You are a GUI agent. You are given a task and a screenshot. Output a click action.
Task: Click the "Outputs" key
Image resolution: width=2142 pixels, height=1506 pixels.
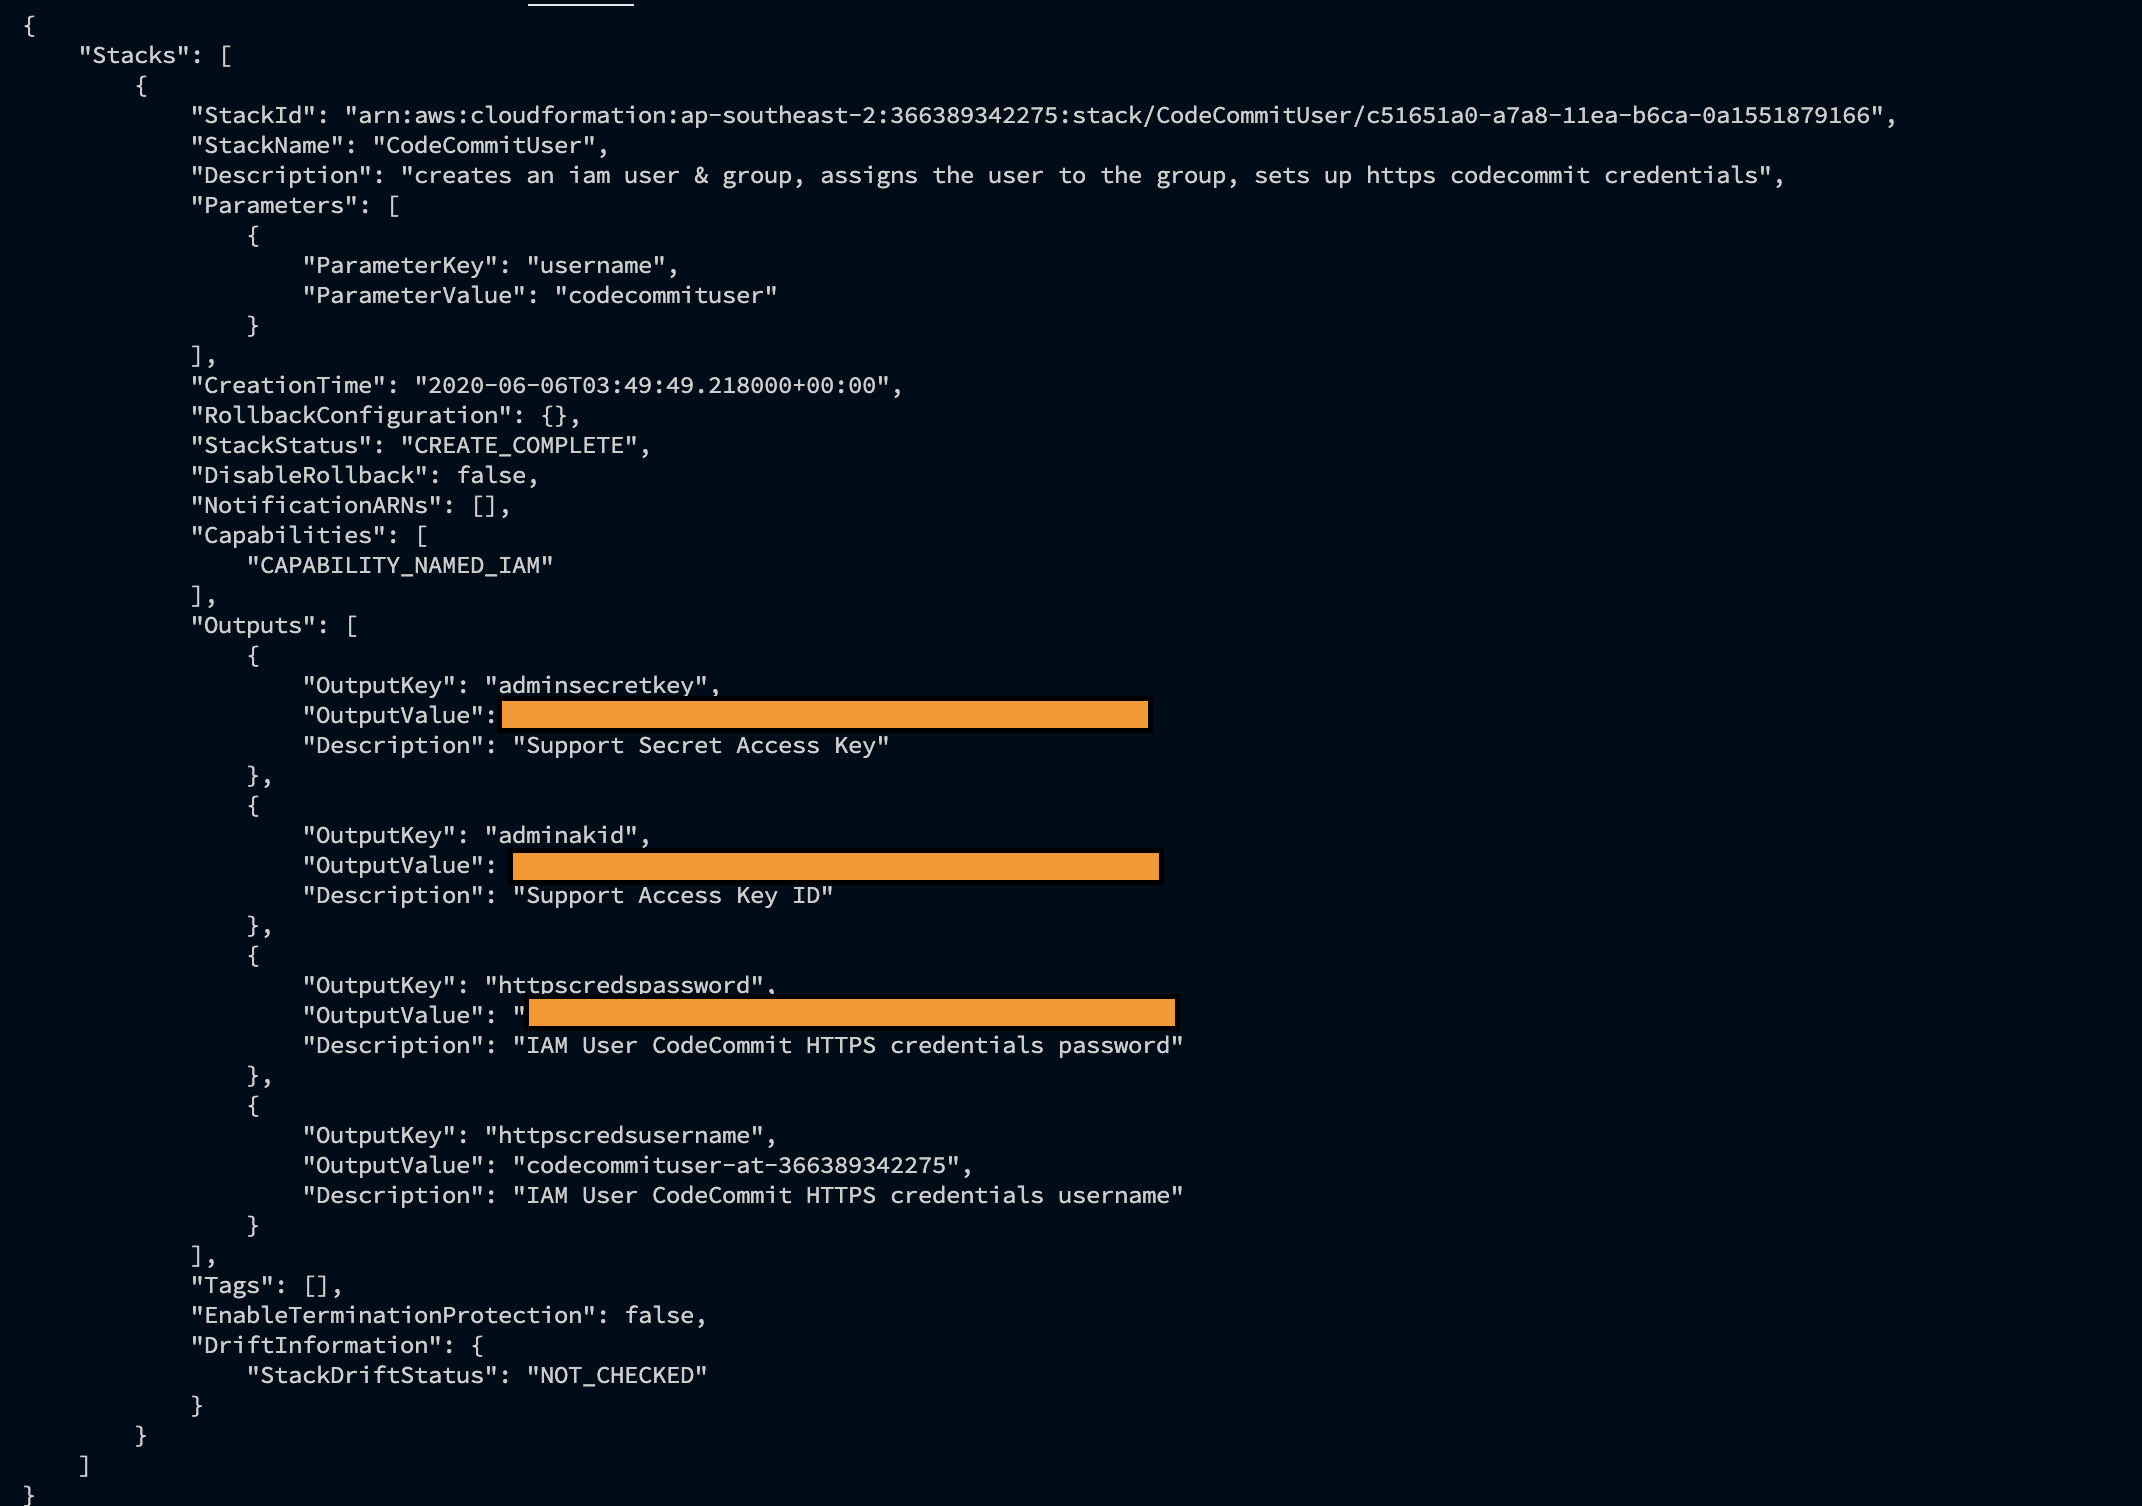pos(253,626)
